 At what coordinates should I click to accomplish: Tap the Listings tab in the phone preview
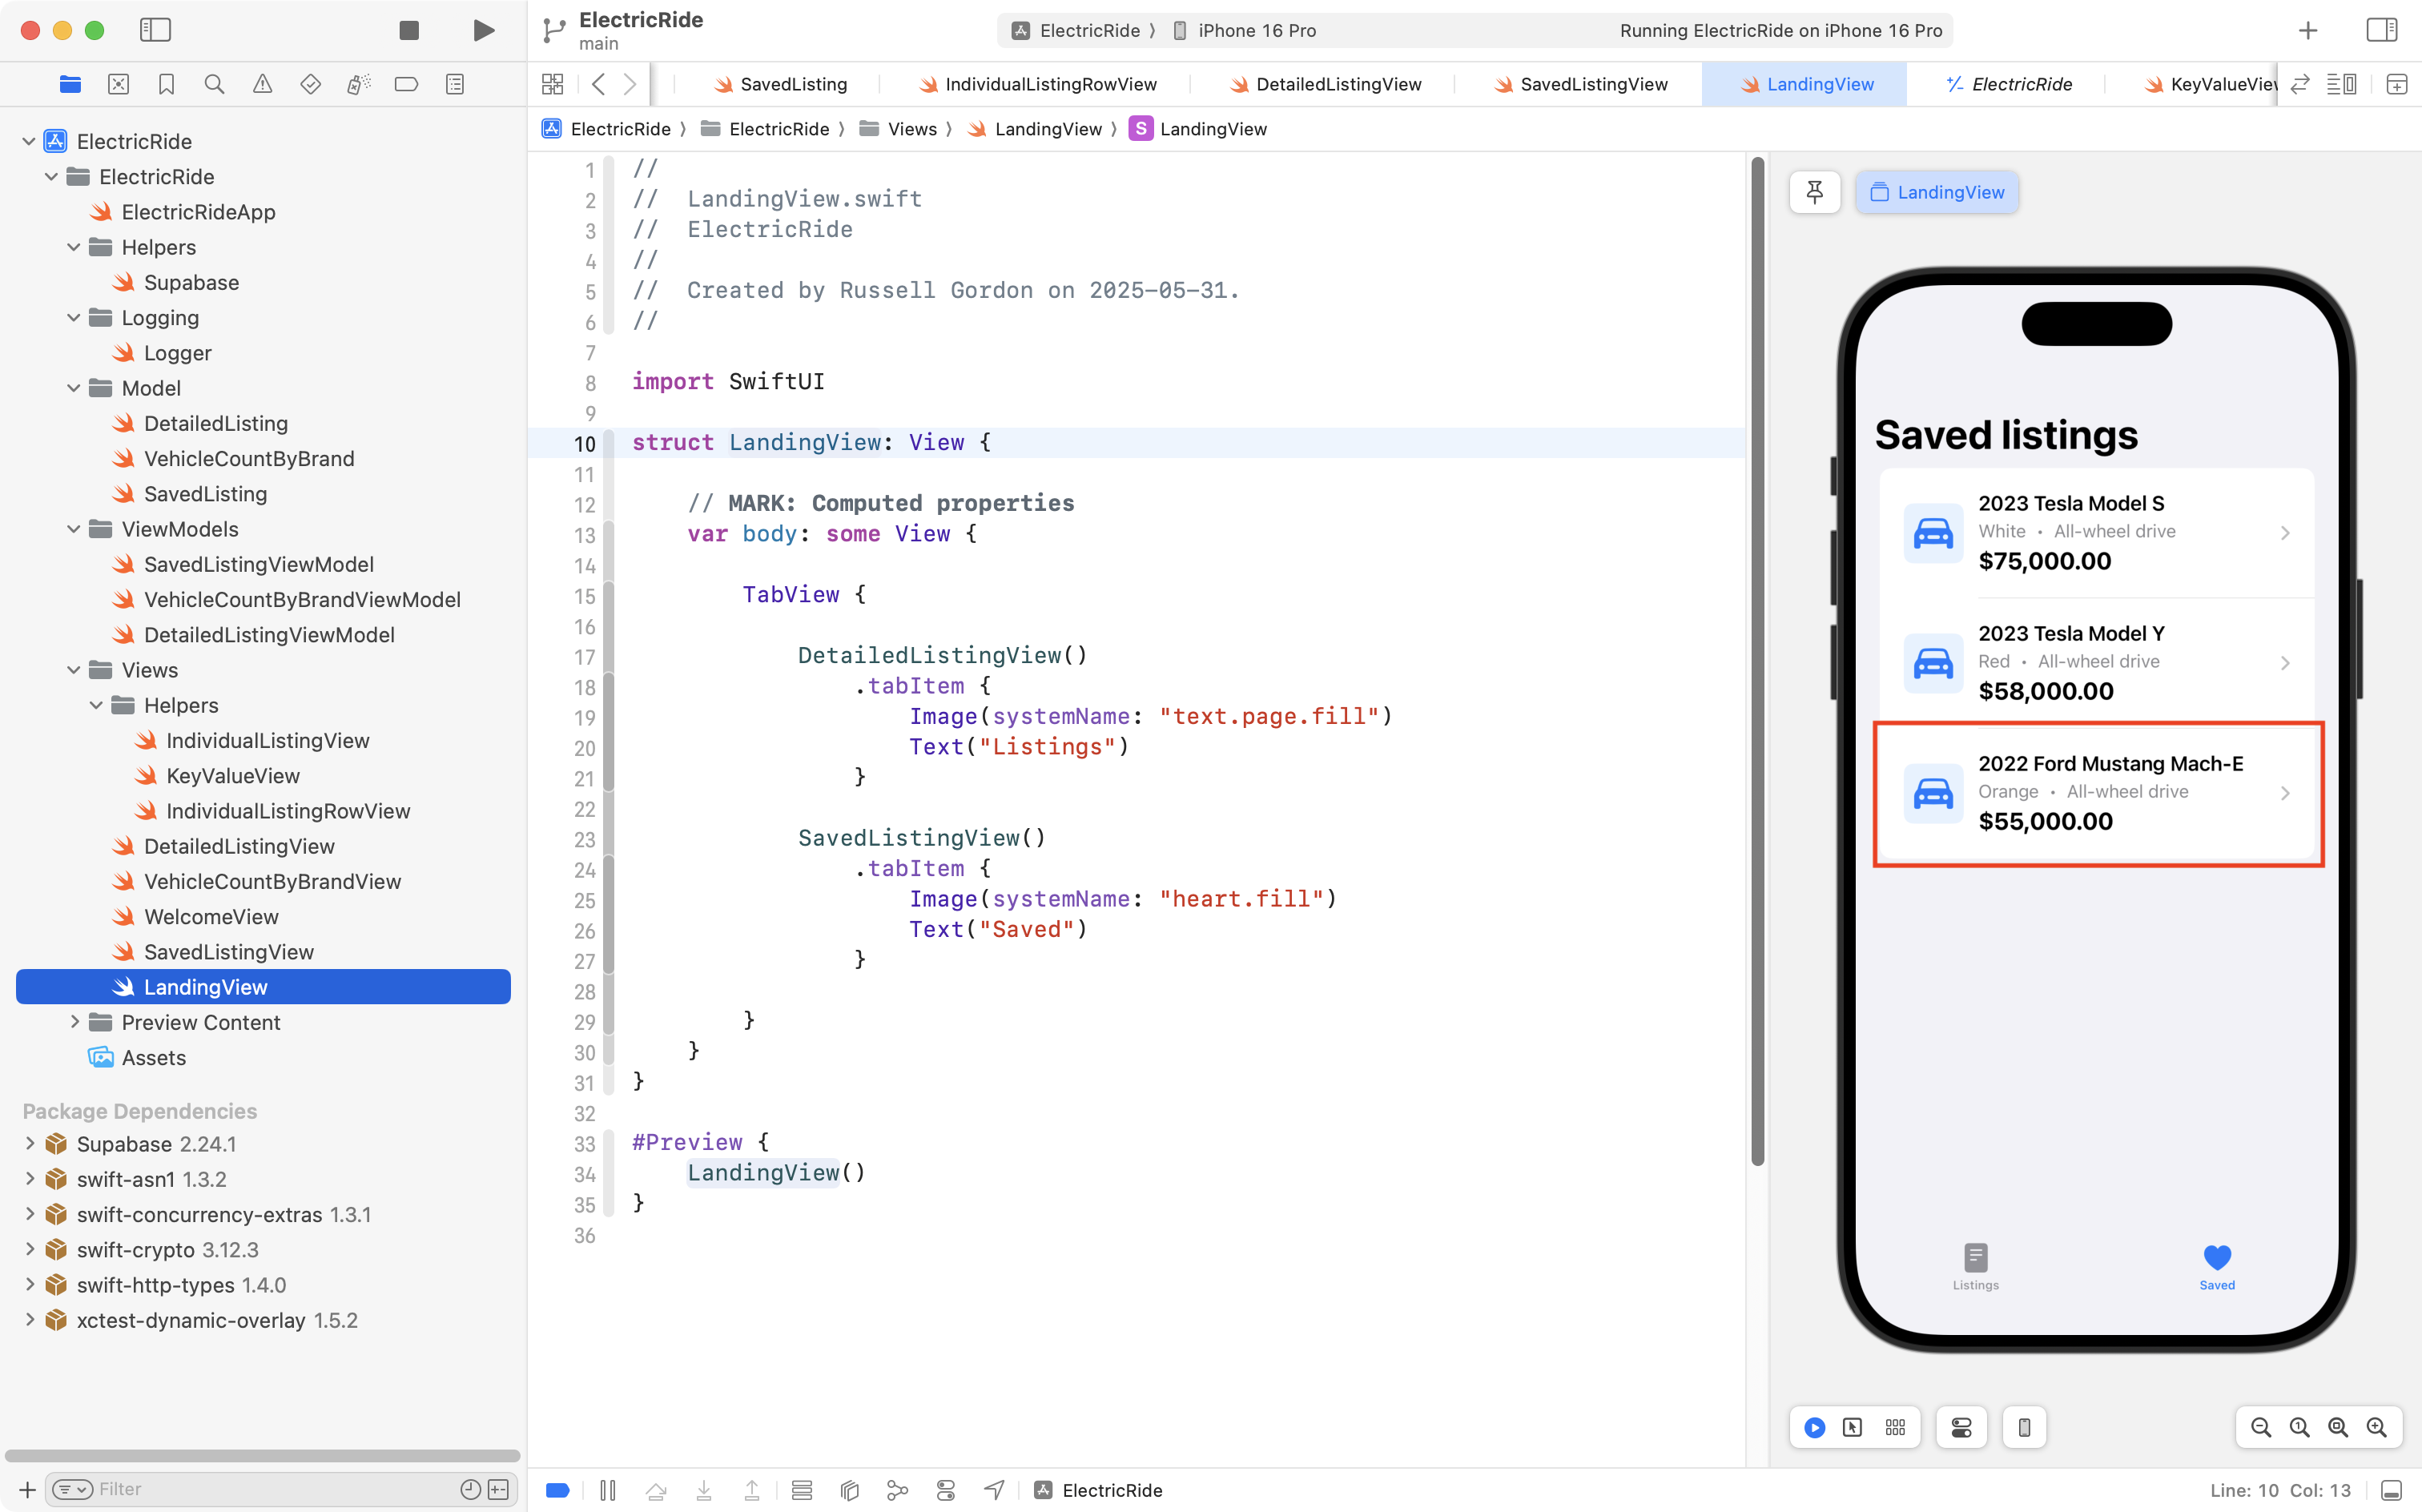1975,1266
